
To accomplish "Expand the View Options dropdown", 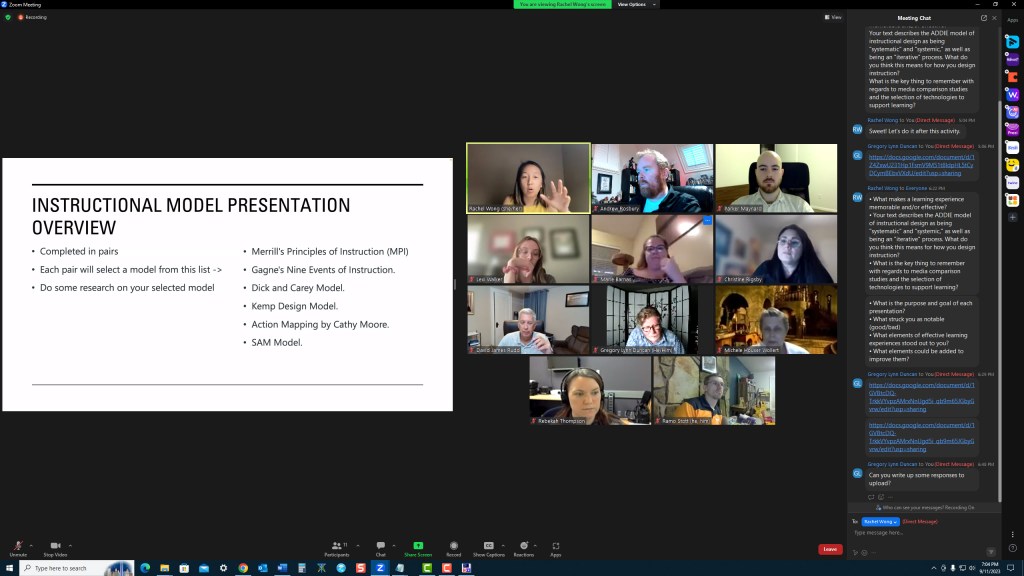I will [x=635, y=4].
